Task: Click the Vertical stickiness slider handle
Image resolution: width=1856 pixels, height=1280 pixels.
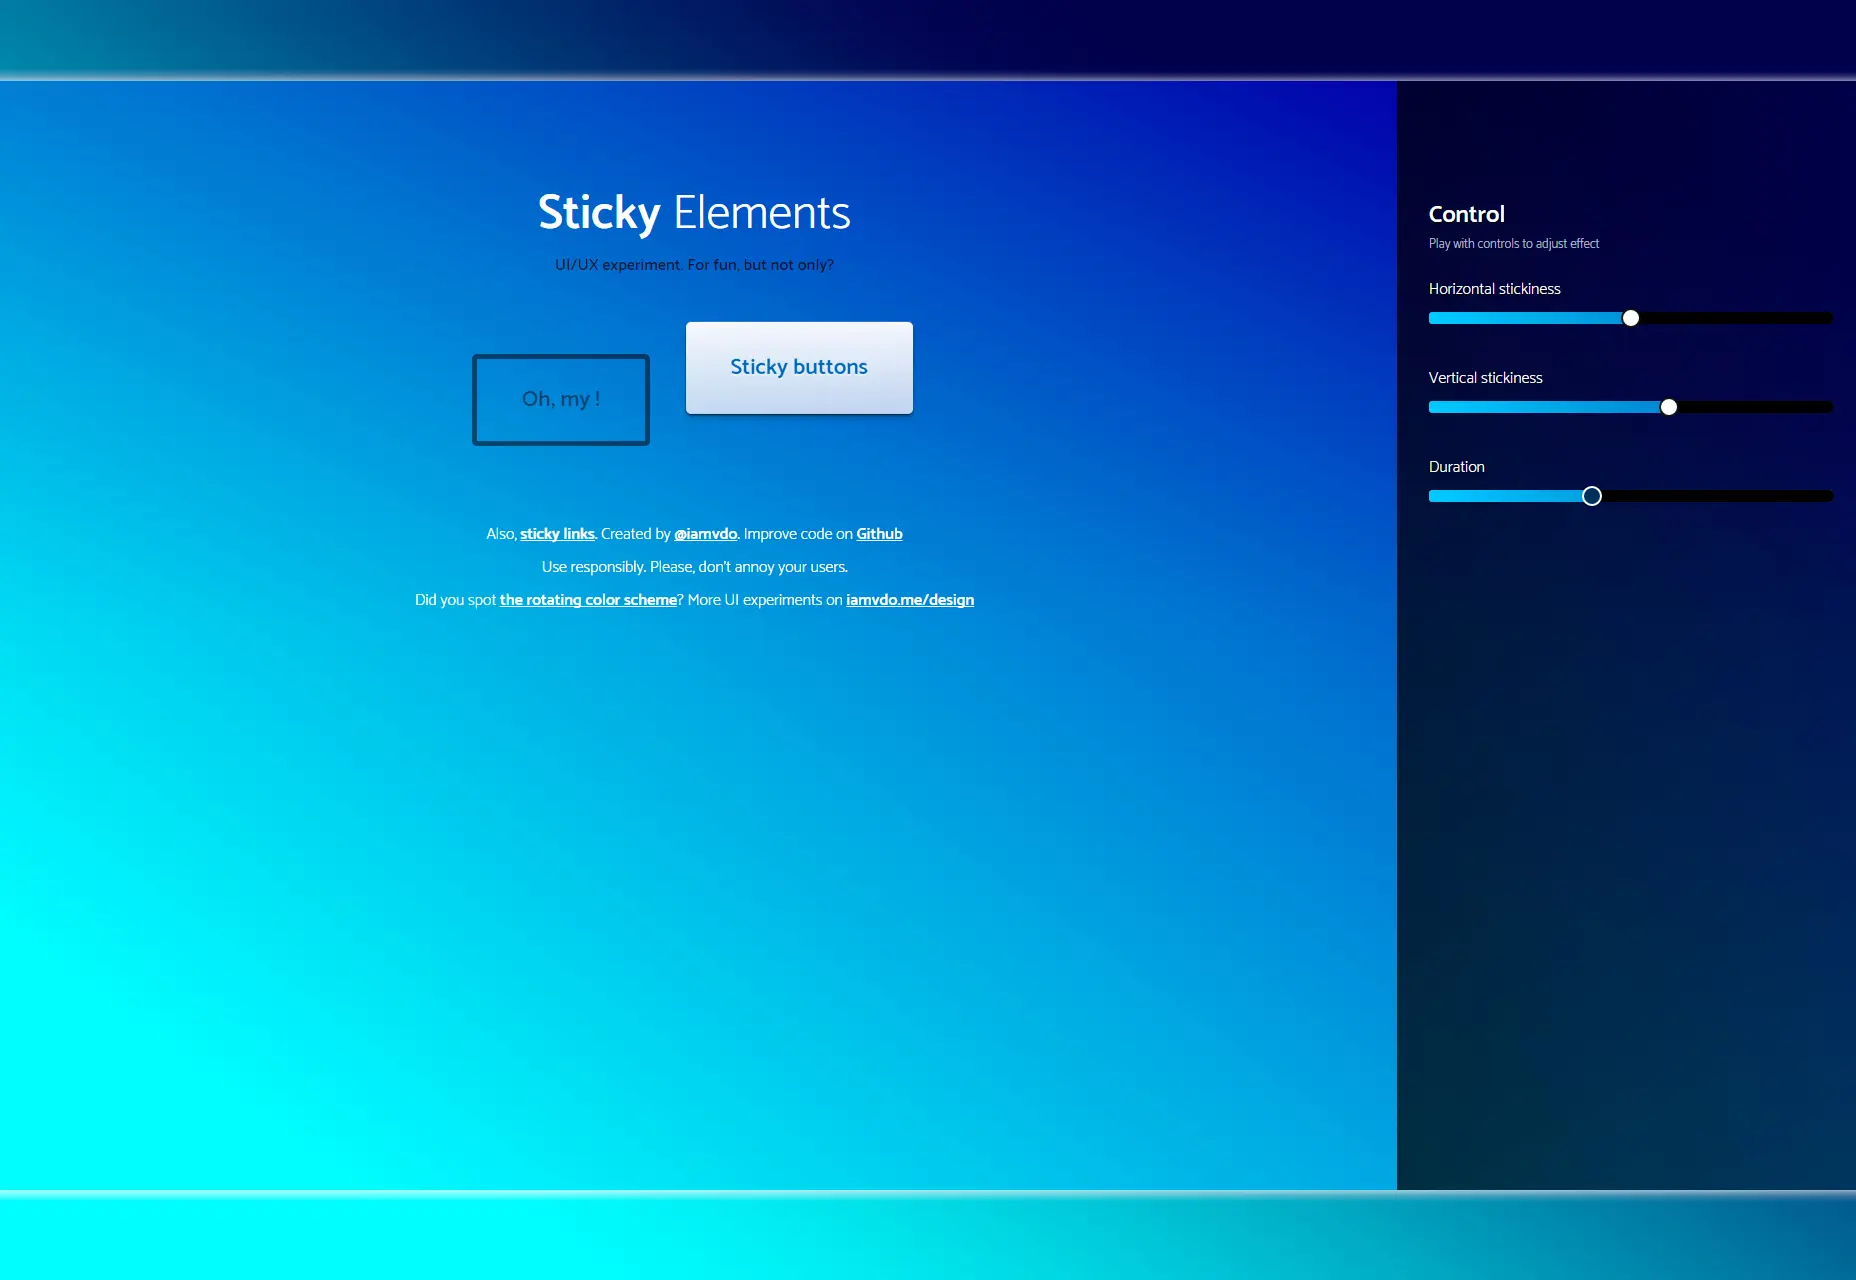Action: 1669,407
